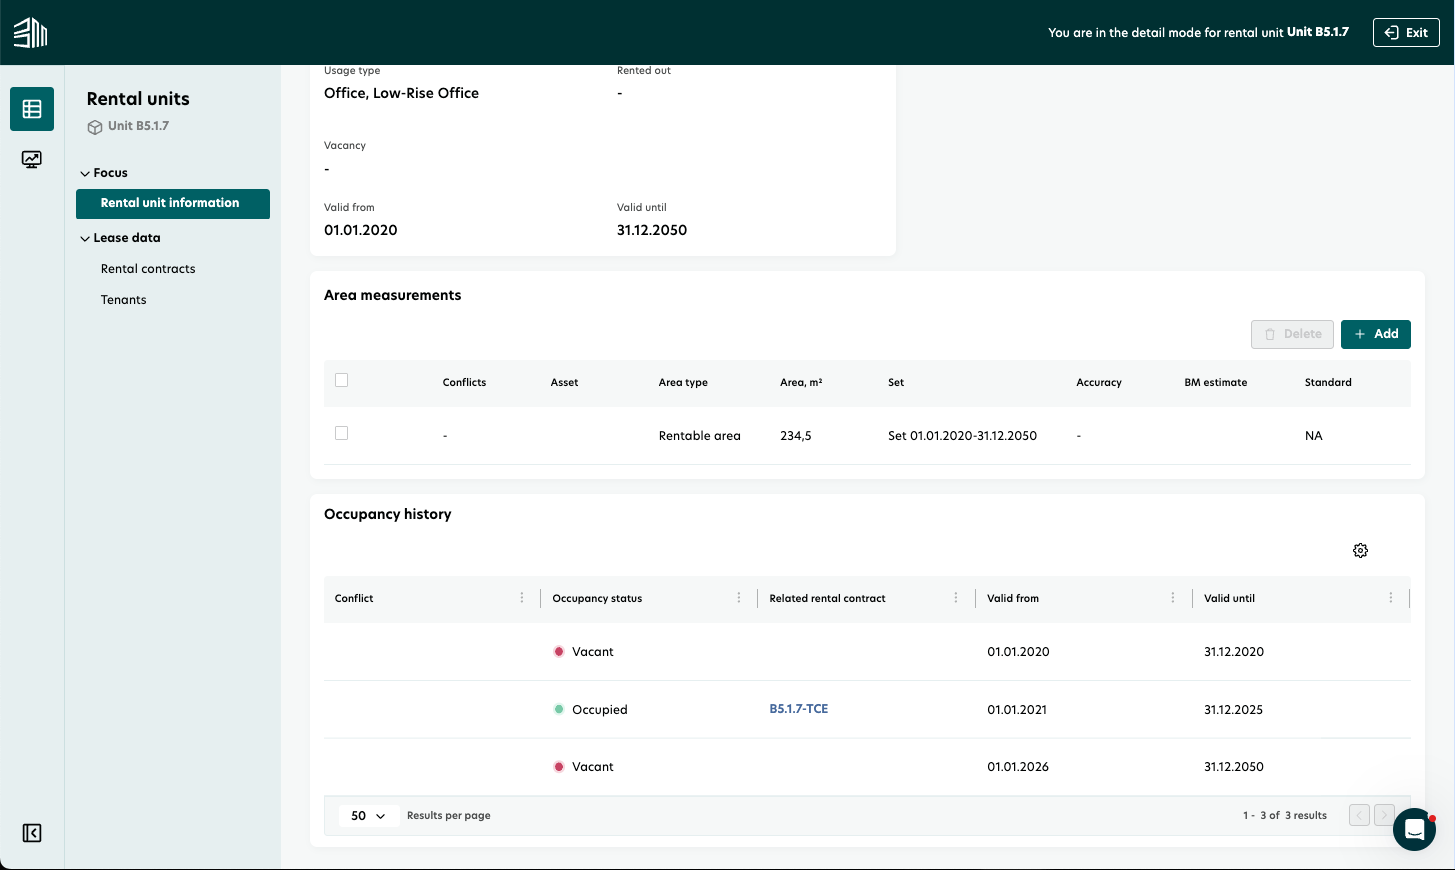The height and width of the screenshot is (870, 1455).
Task: Click the Conflicts column header
Action: coord(464,382)
